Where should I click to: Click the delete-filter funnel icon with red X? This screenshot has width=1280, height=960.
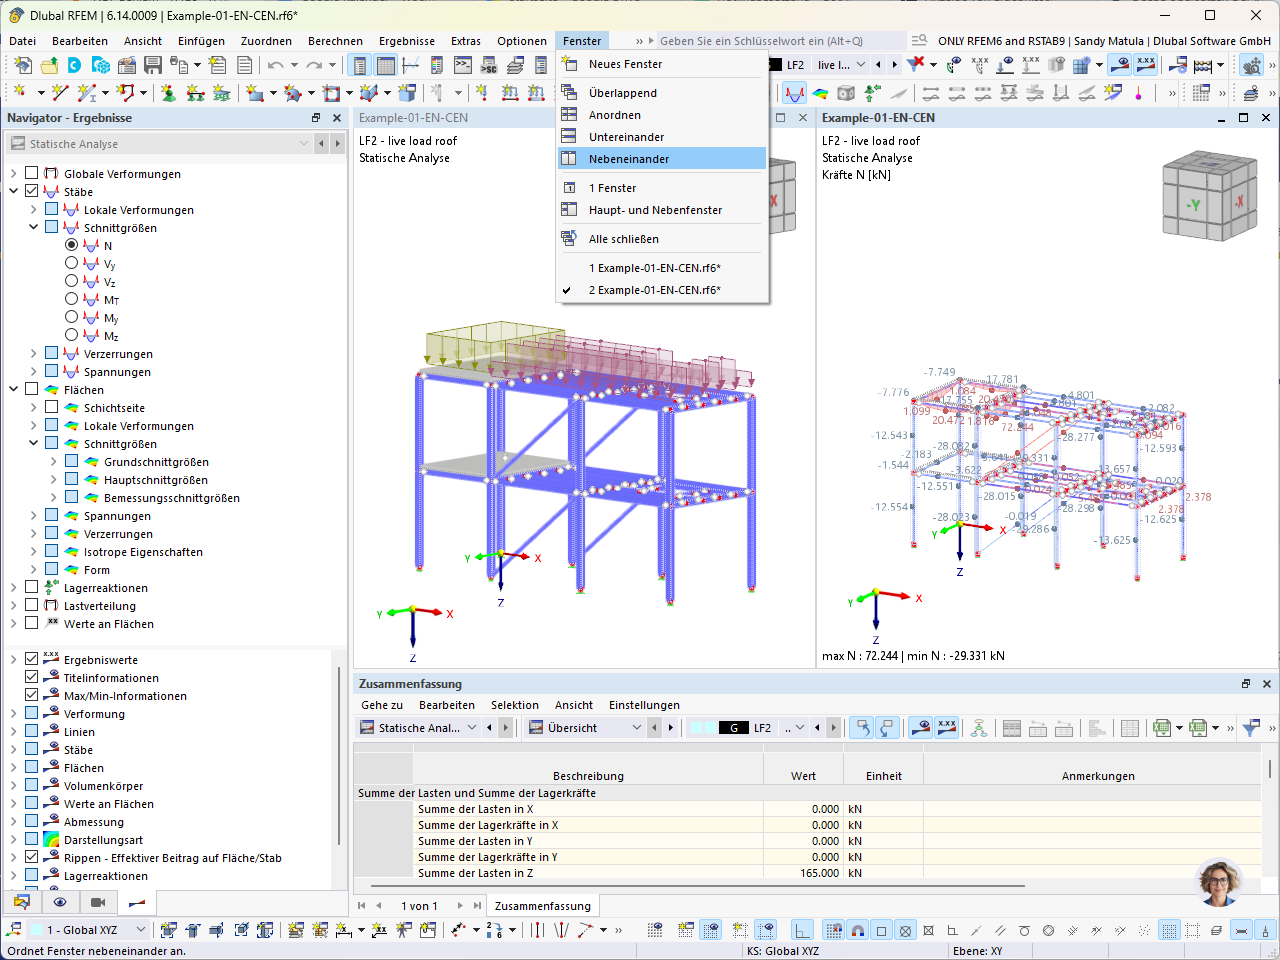[915, 65]
